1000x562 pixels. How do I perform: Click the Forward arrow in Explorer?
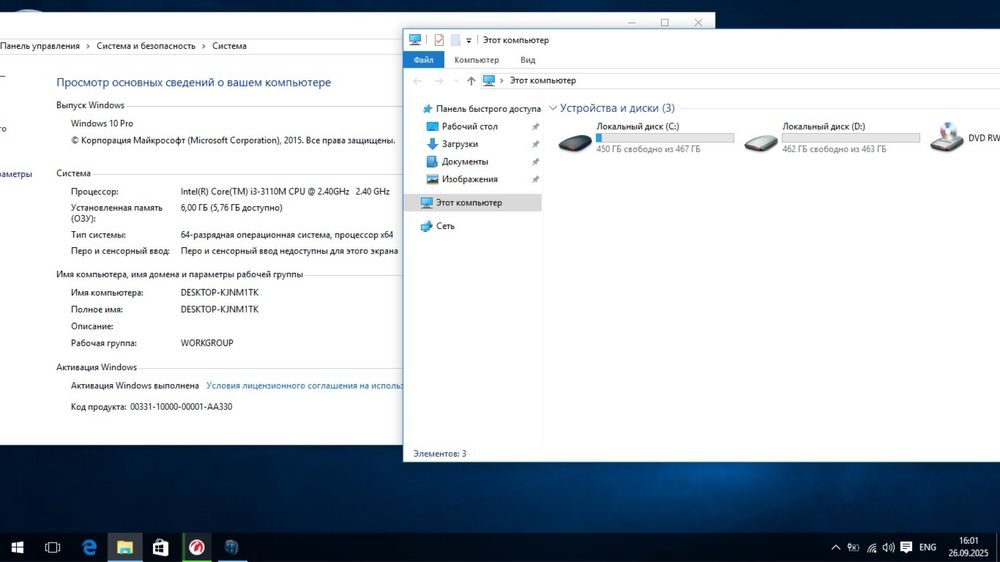439,80
